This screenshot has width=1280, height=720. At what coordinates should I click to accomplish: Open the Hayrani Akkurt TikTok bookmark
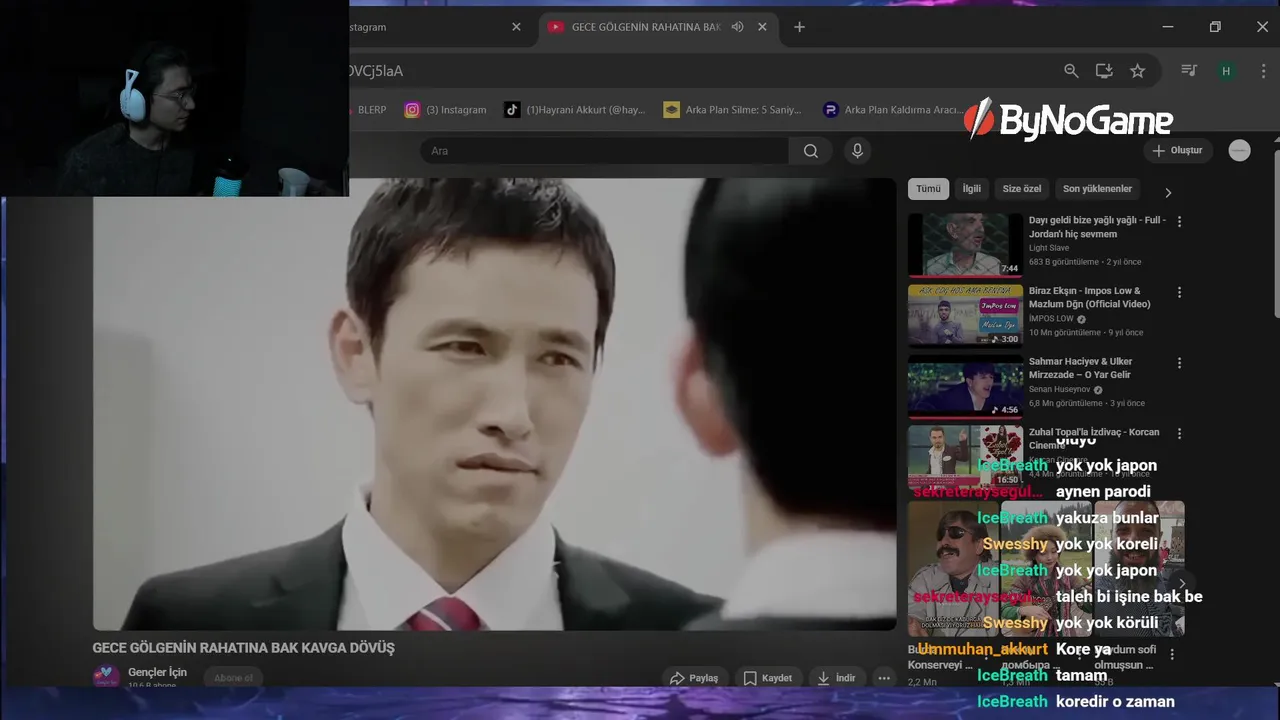pos(575,110)
